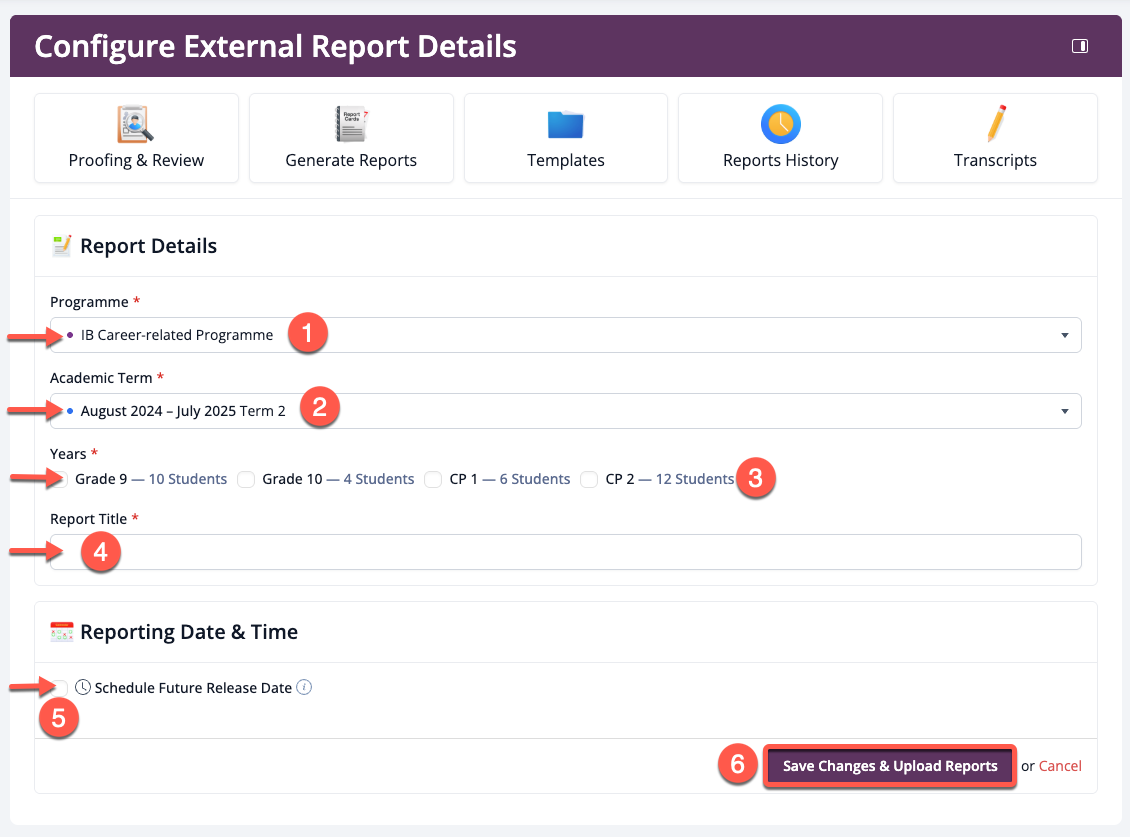Select the CP 1 checkbox

(433, 479)
